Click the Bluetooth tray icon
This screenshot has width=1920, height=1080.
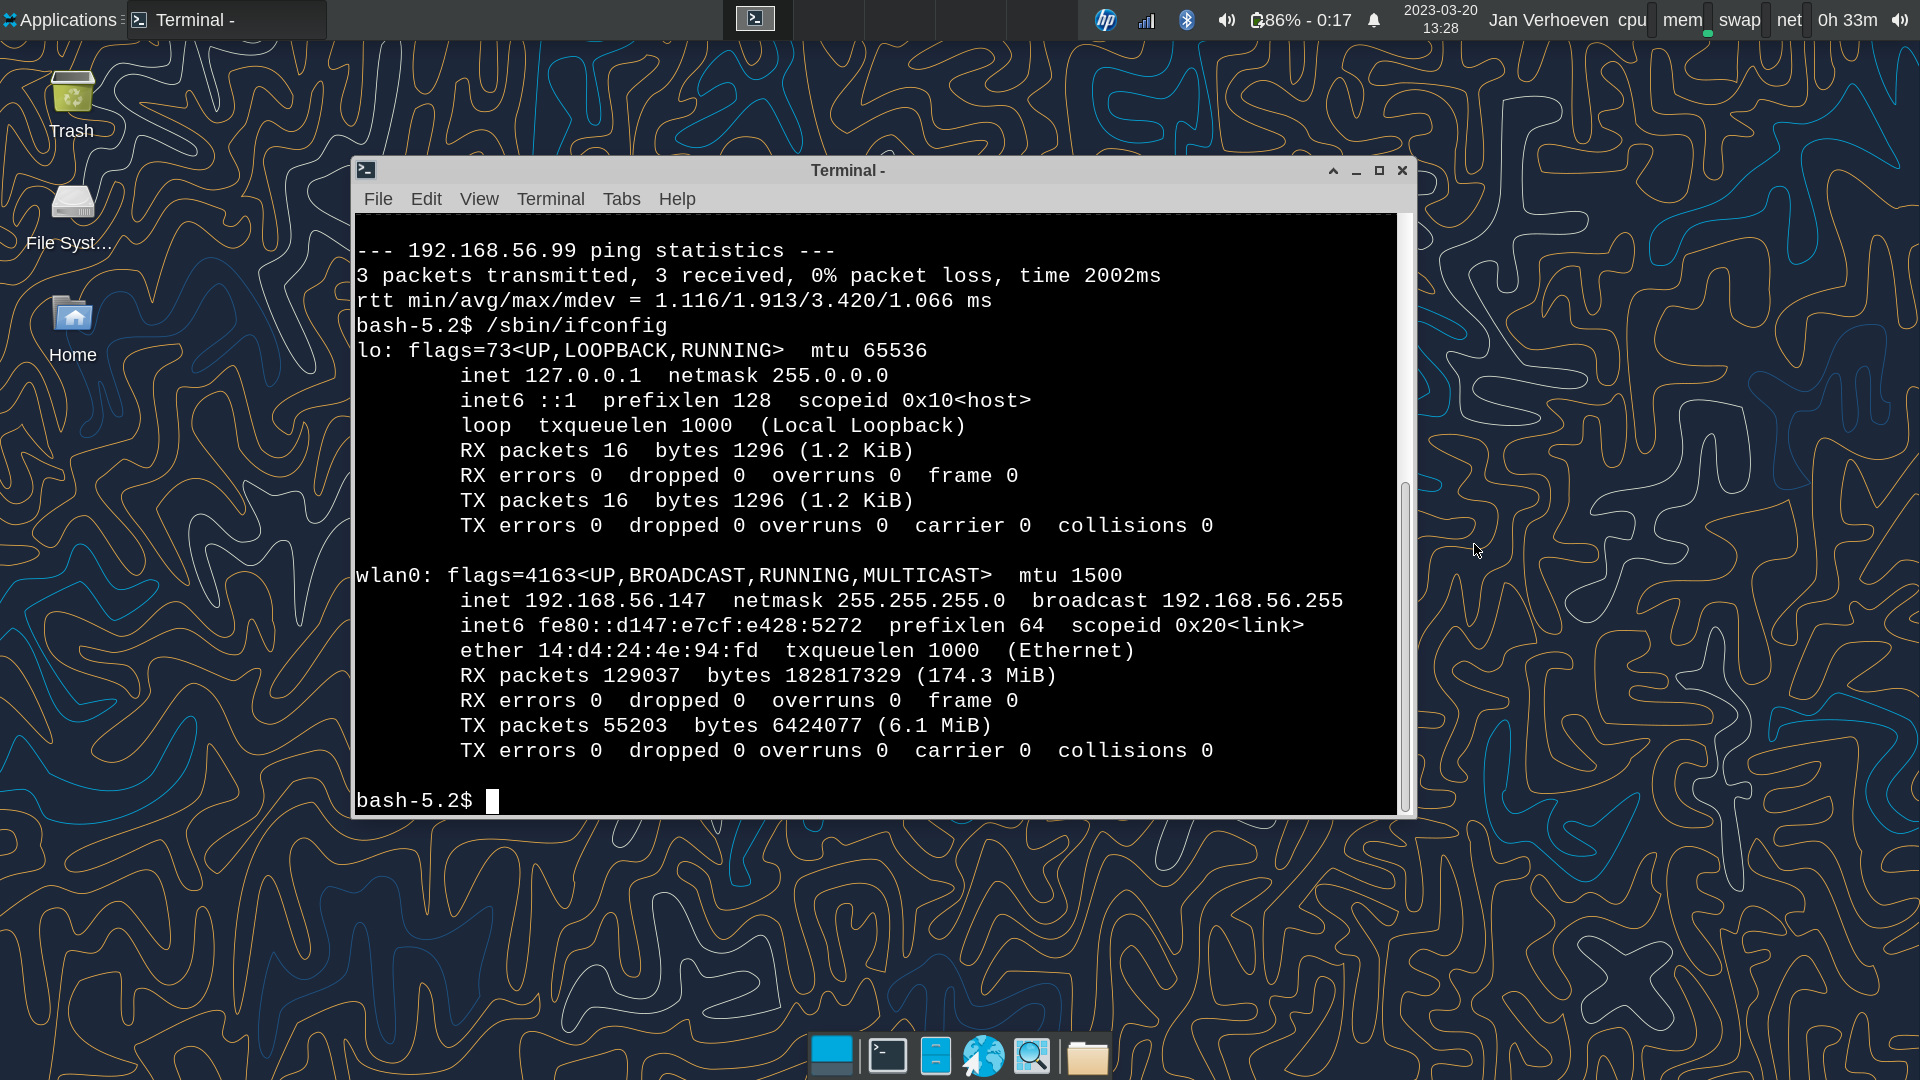1187,20
